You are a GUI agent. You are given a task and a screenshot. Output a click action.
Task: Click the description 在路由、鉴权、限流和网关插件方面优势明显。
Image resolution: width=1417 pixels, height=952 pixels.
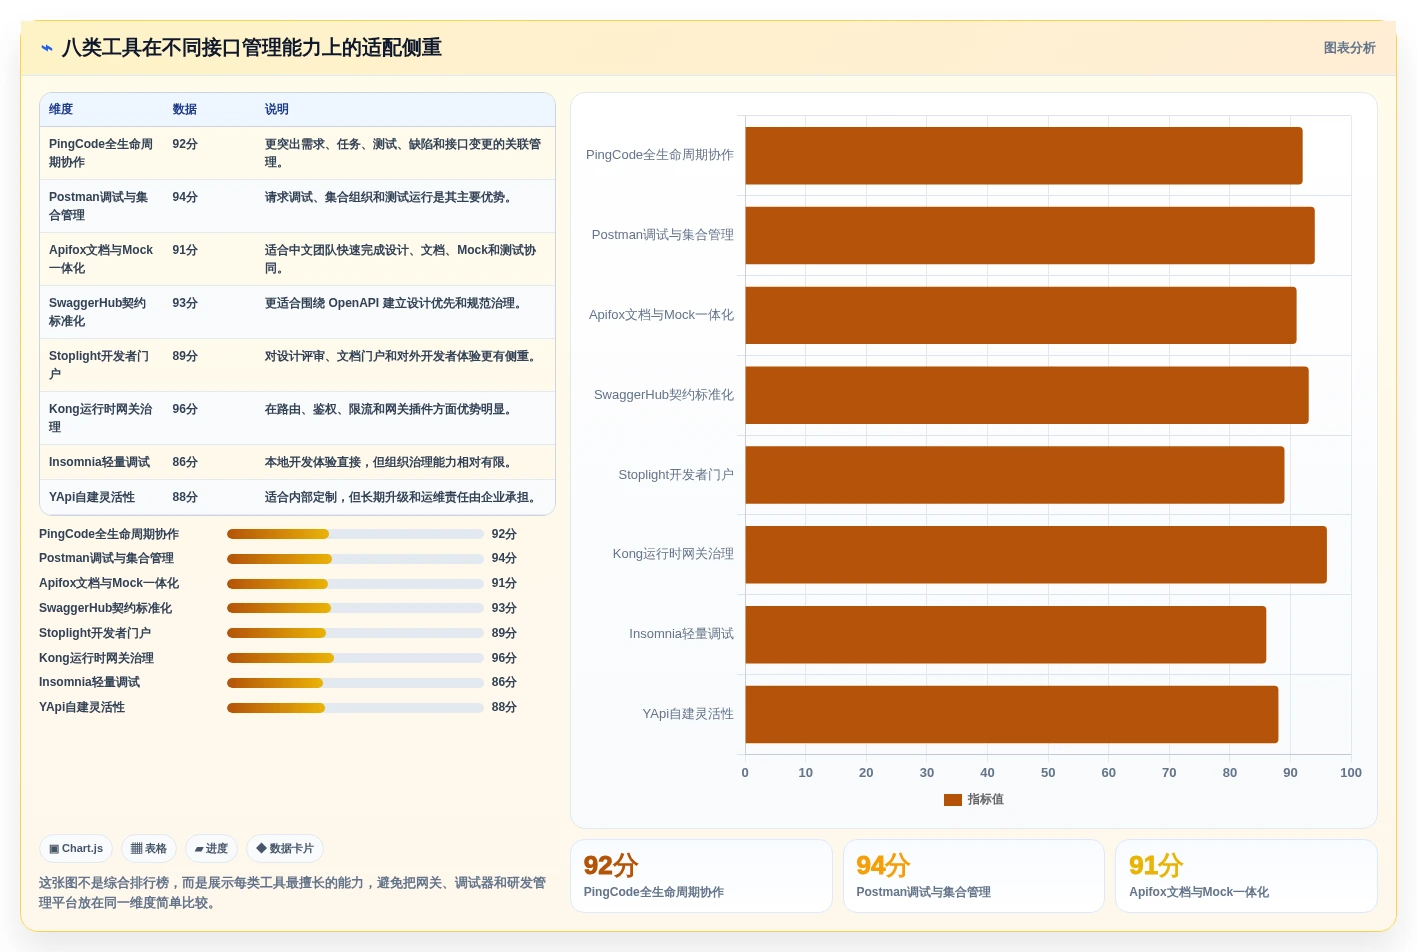tap(391, 409)
